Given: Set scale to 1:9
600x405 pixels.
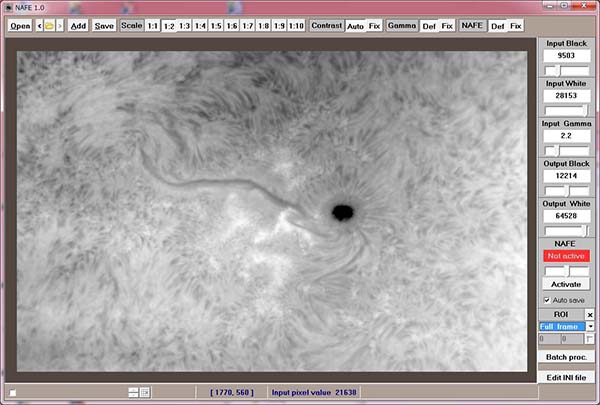Looking at the screenshot, I should point(279,26).
